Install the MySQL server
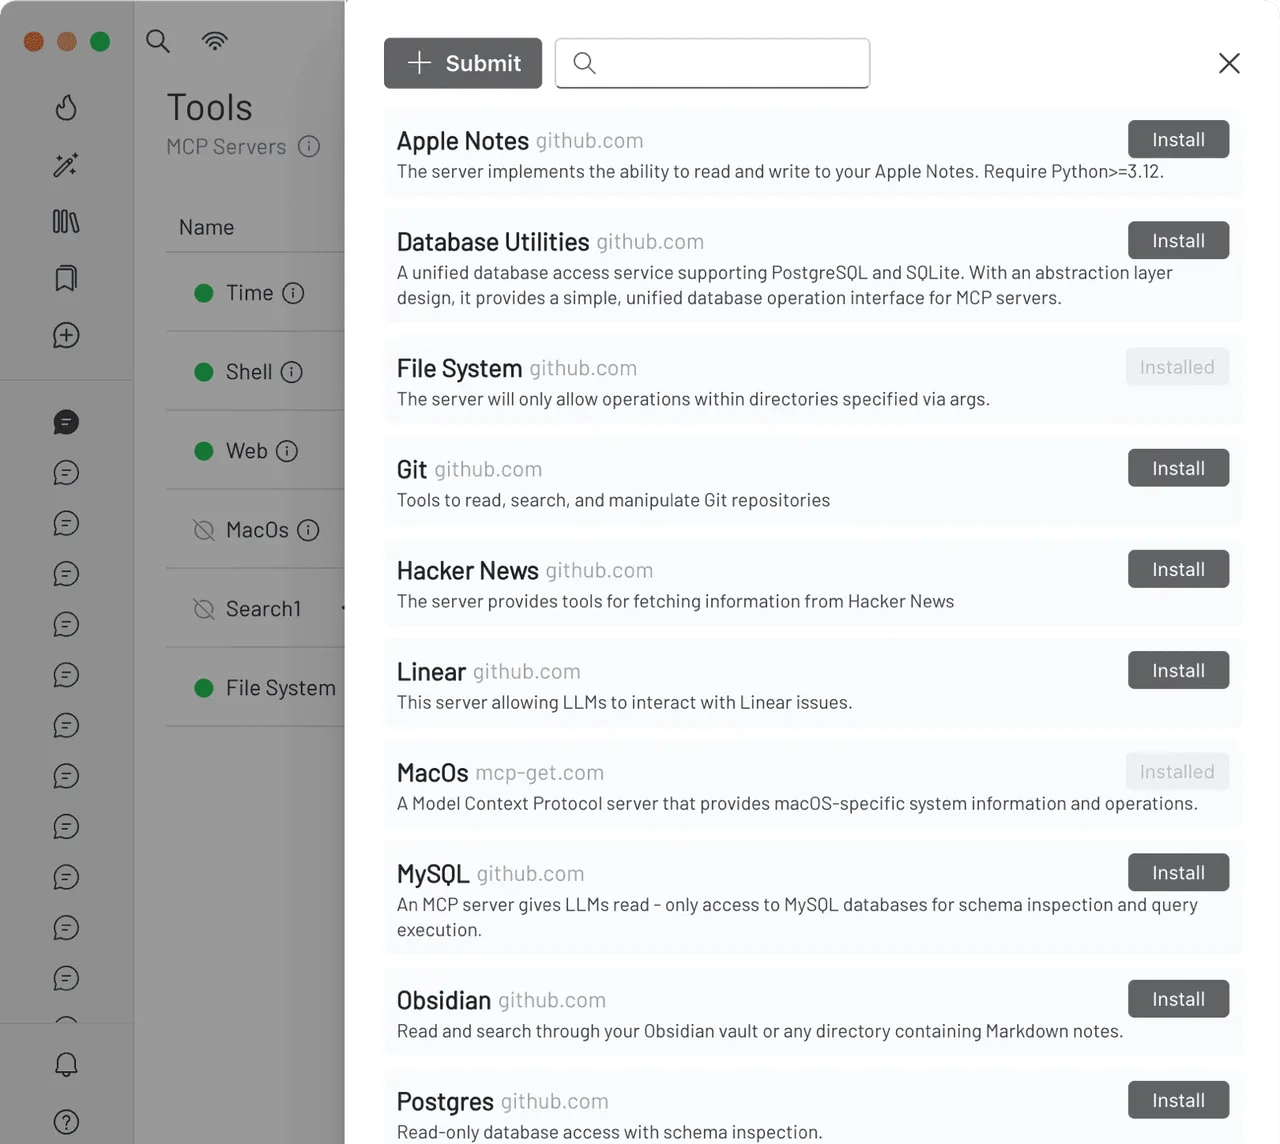Viewport: 1280px width, 1144px height. click(1178, 872)
